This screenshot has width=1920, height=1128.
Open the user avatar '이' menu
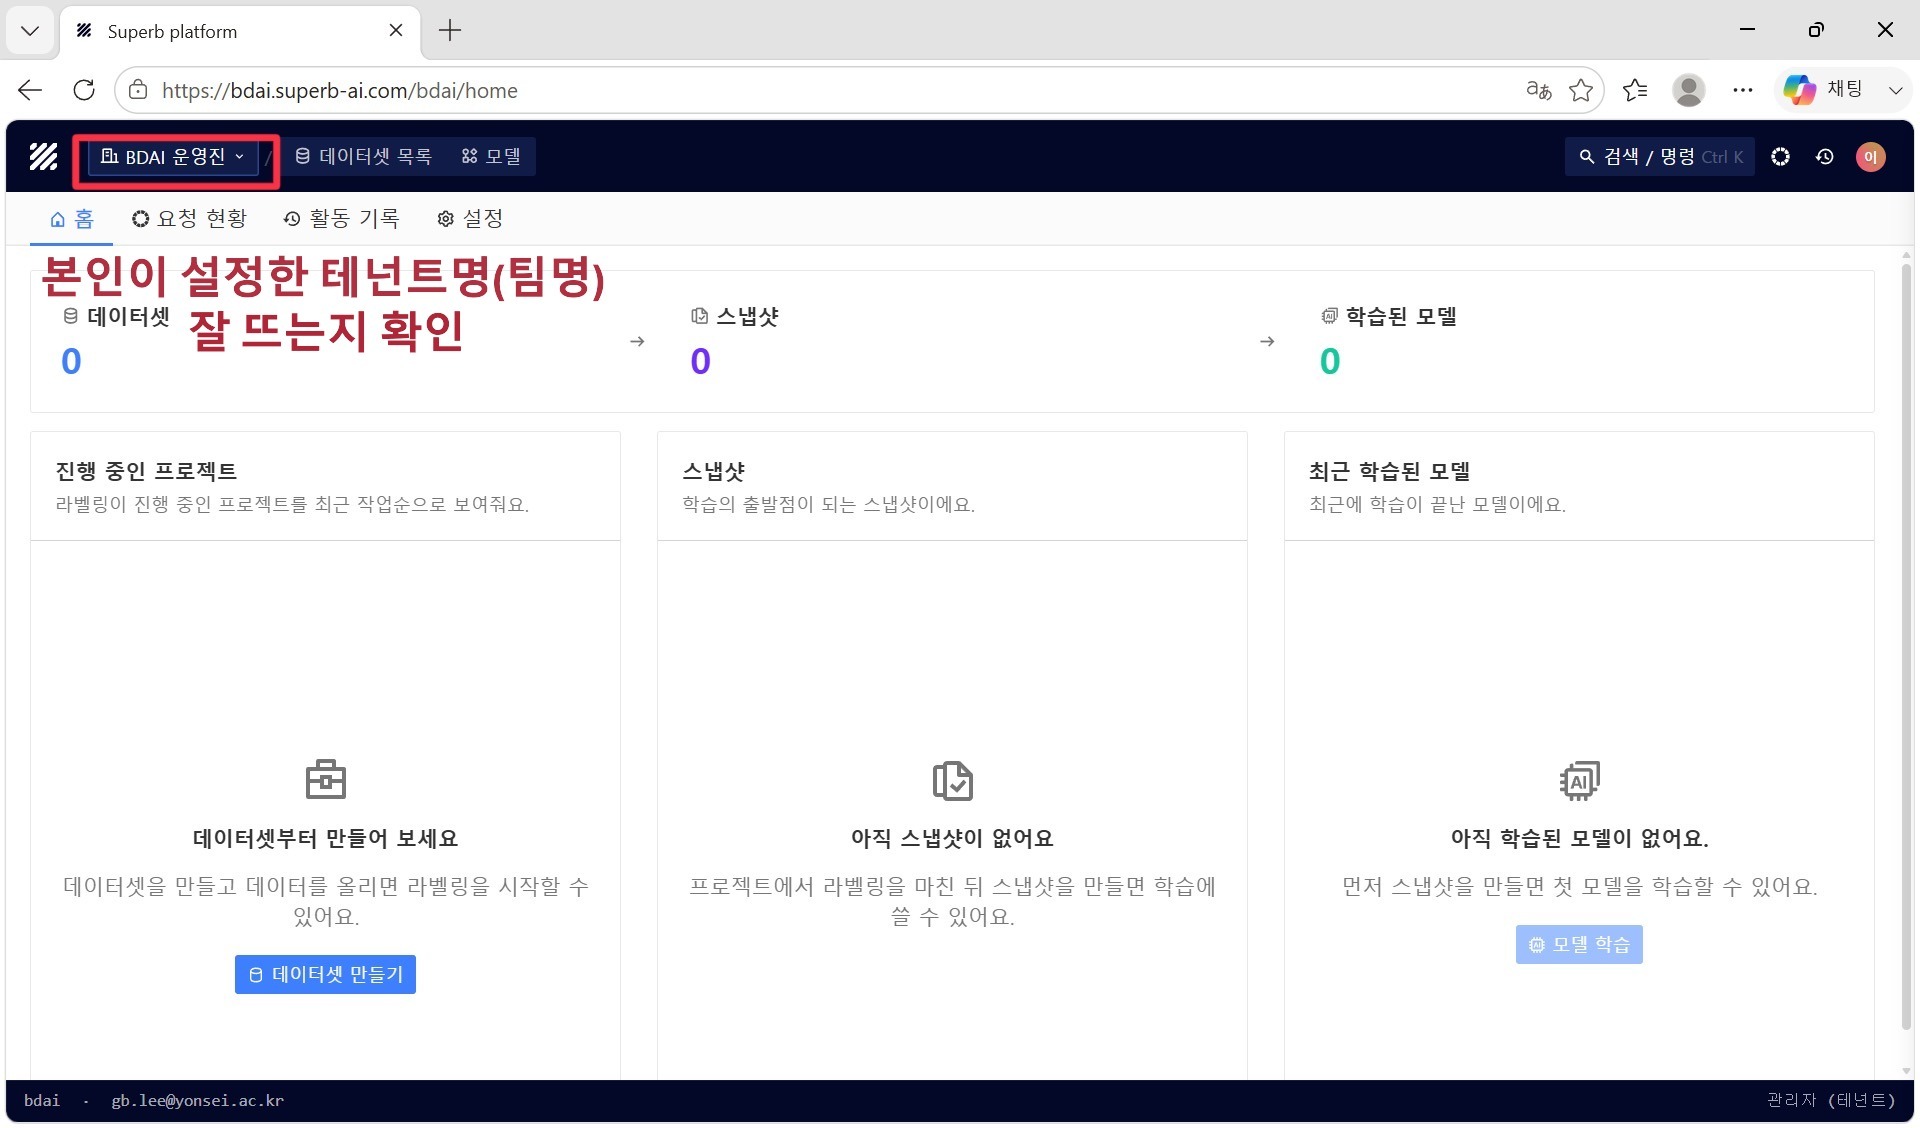pos(1870,157)
